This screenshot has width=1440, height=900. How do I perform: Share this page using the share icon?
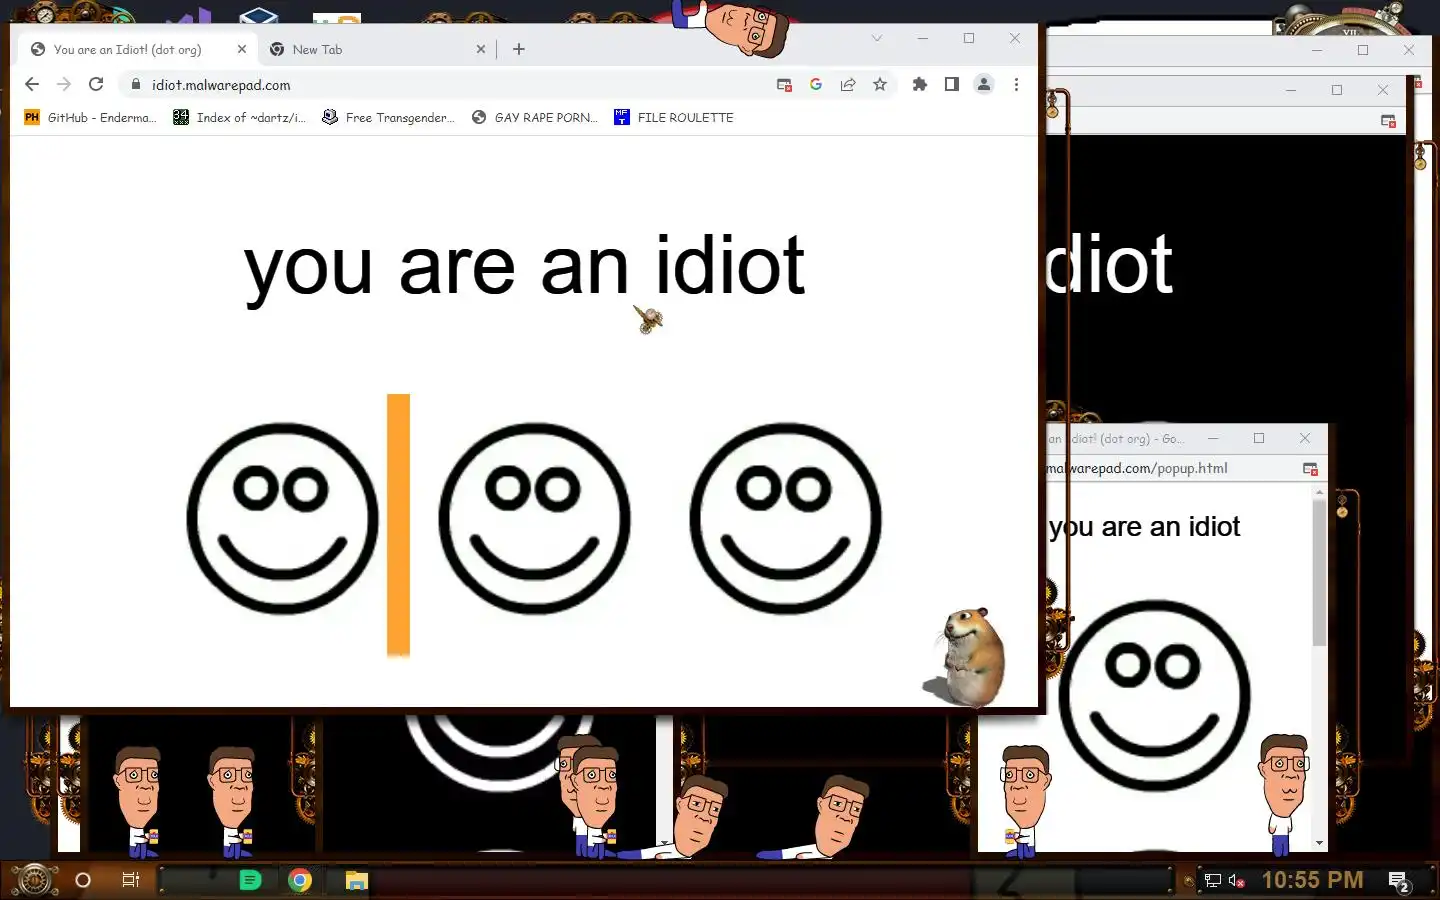848,85
